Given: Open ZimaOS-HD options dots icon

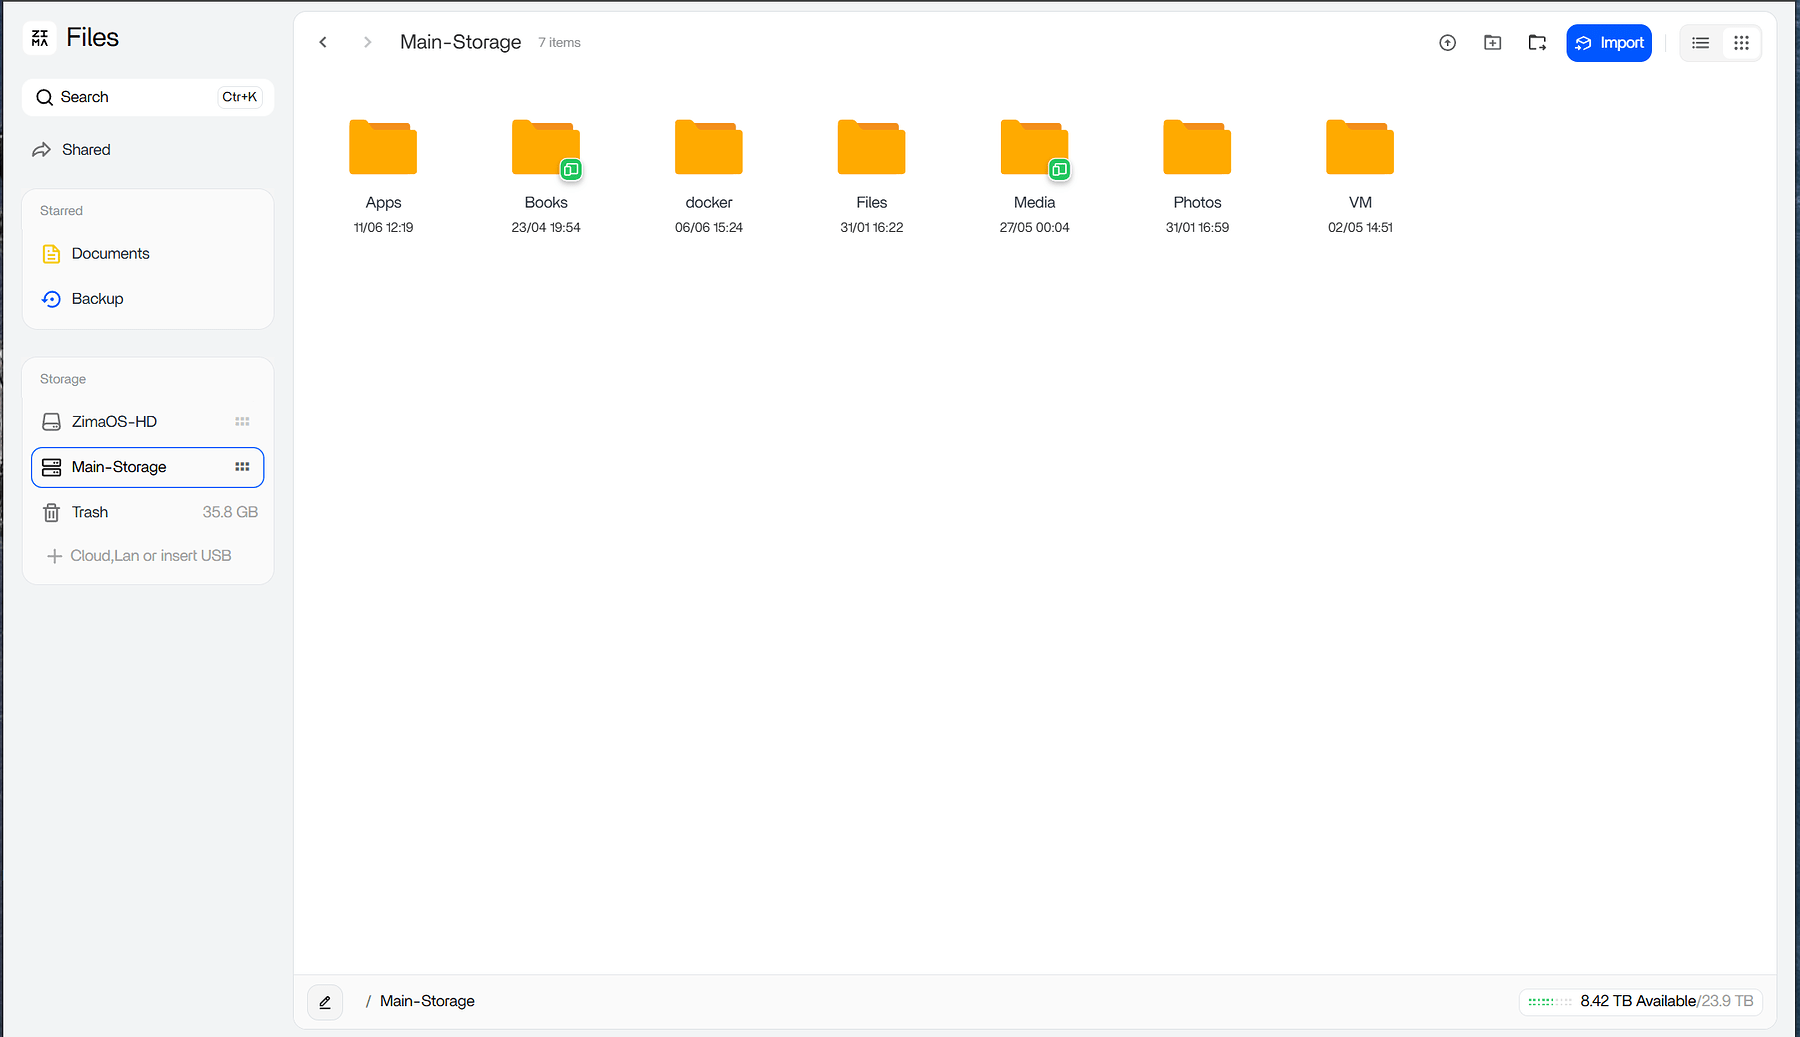Looking at the screenshot, I should 242,422.
